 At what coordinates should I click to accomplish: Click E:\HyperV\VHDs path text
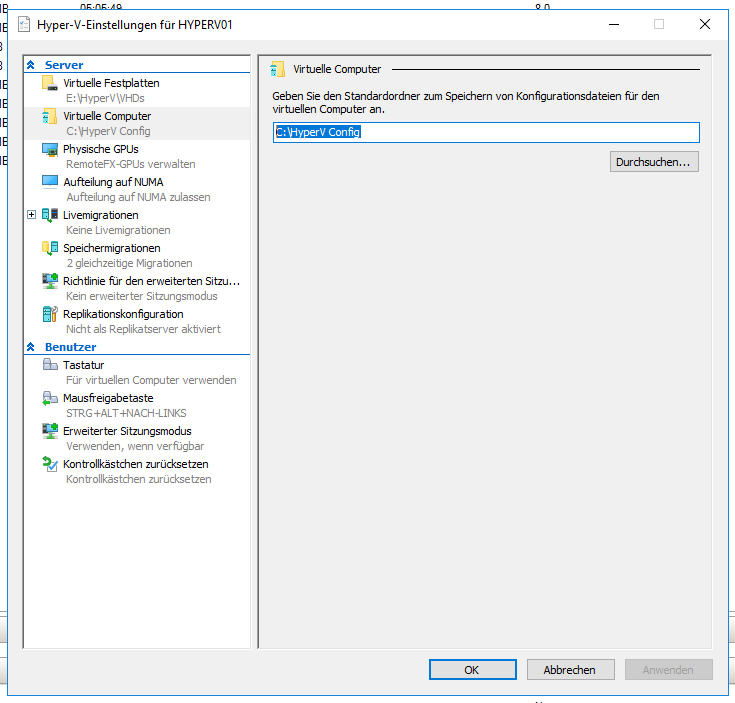[x=105, y=98]
